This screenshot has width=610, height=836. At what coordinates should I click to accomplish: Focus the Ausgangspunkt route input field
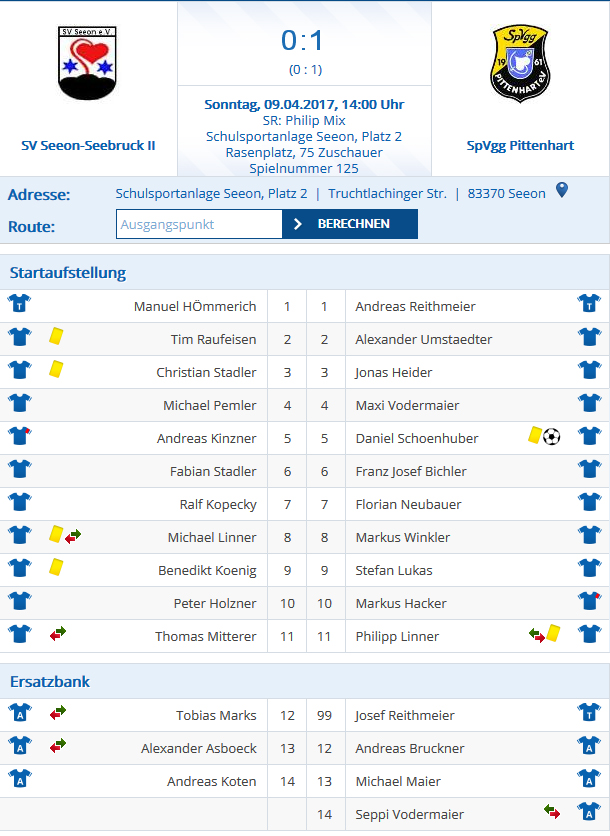tap(199, 224)
